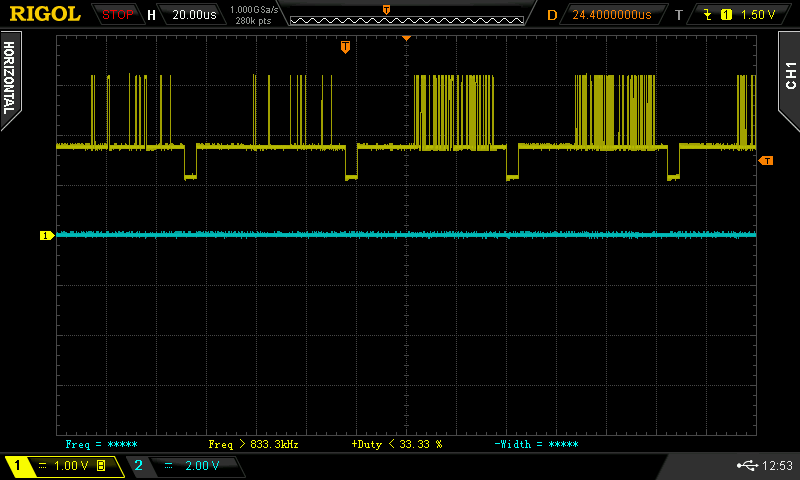800x480 pixels.
Task: Click the trigger source channel 1 badge
Action: [726, 15]
